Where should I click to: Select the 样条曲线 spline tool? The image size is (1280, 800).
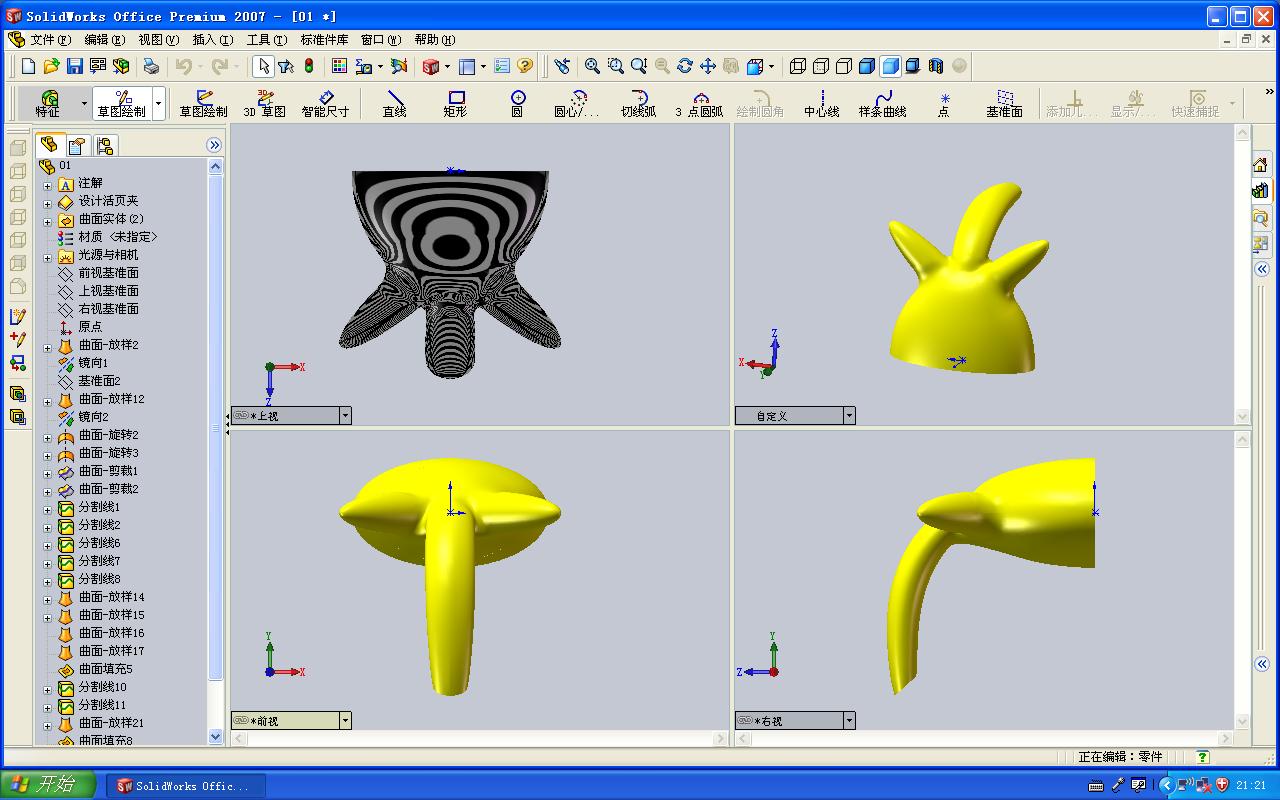[x=882, y=103]
